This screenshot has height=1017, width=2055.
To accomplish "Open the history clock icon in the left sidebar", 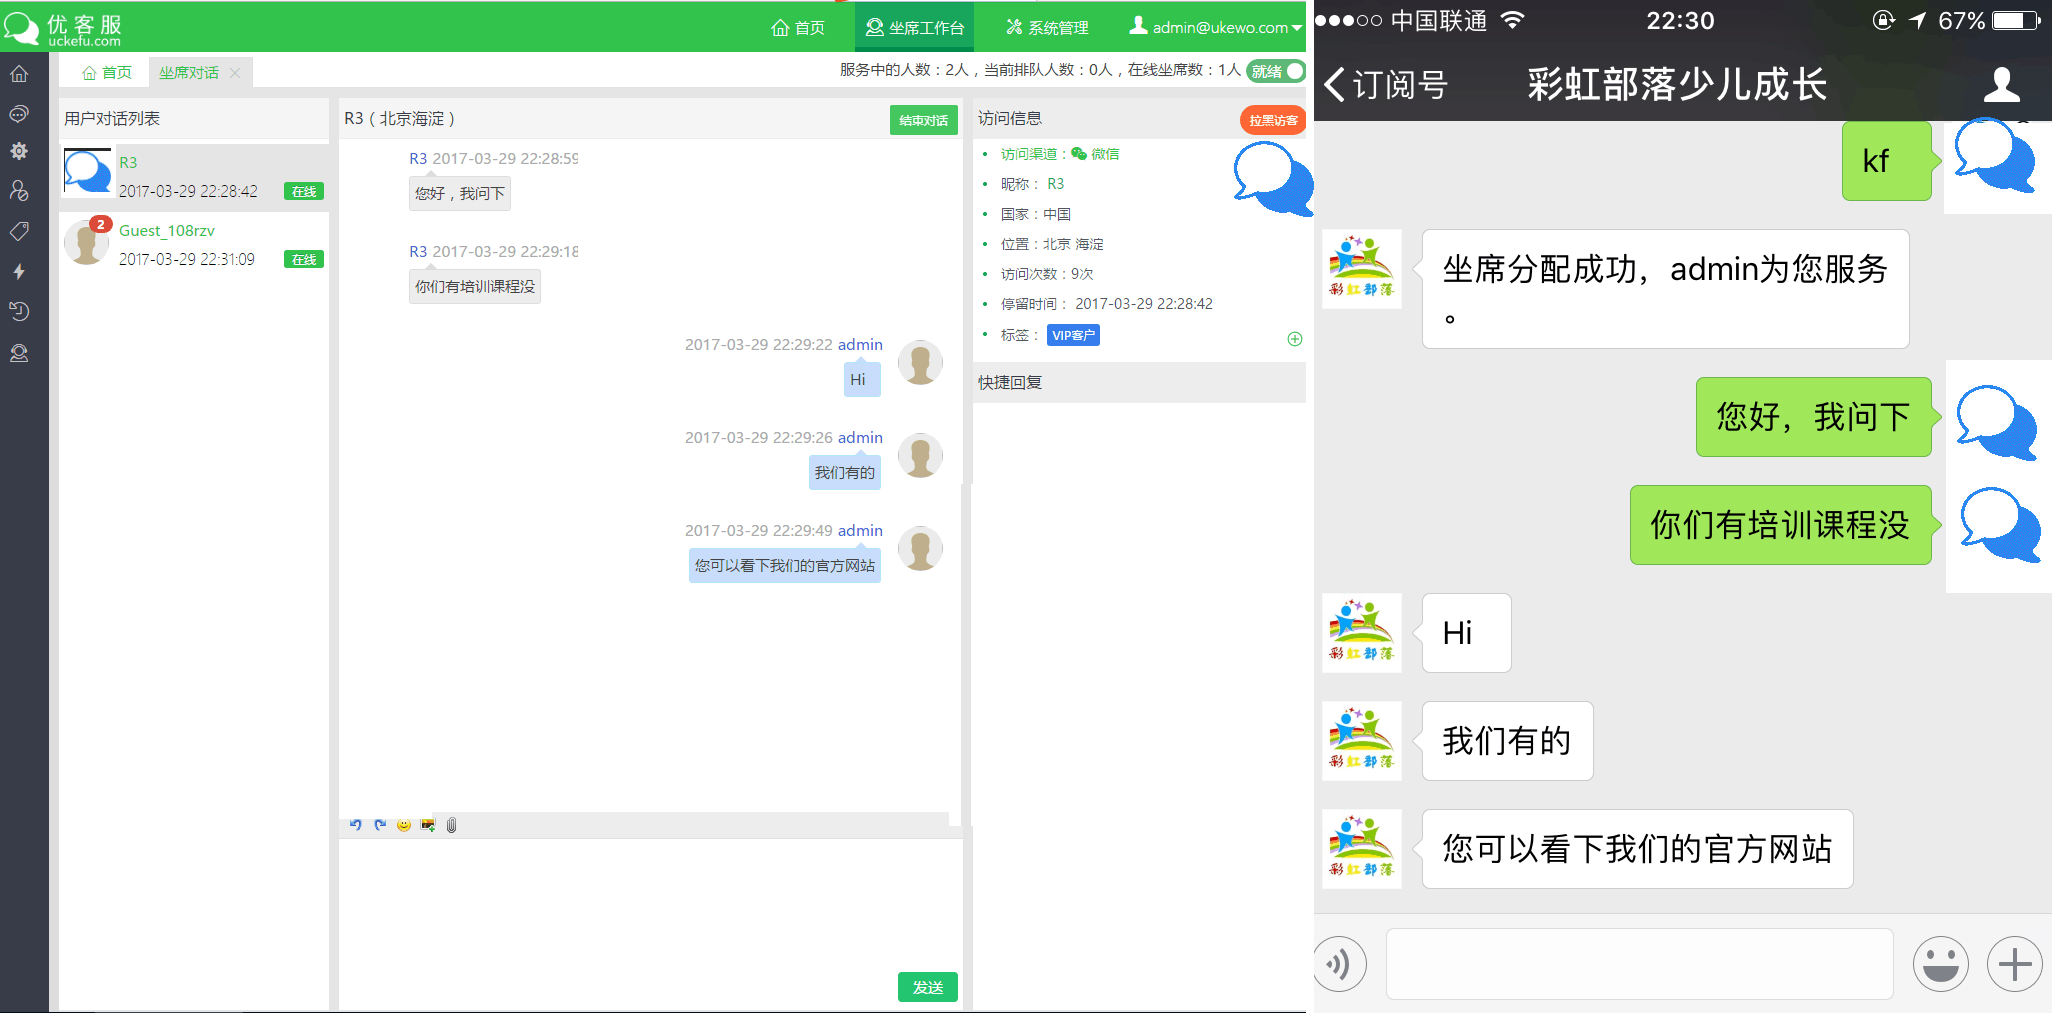I will click(19, 311).
